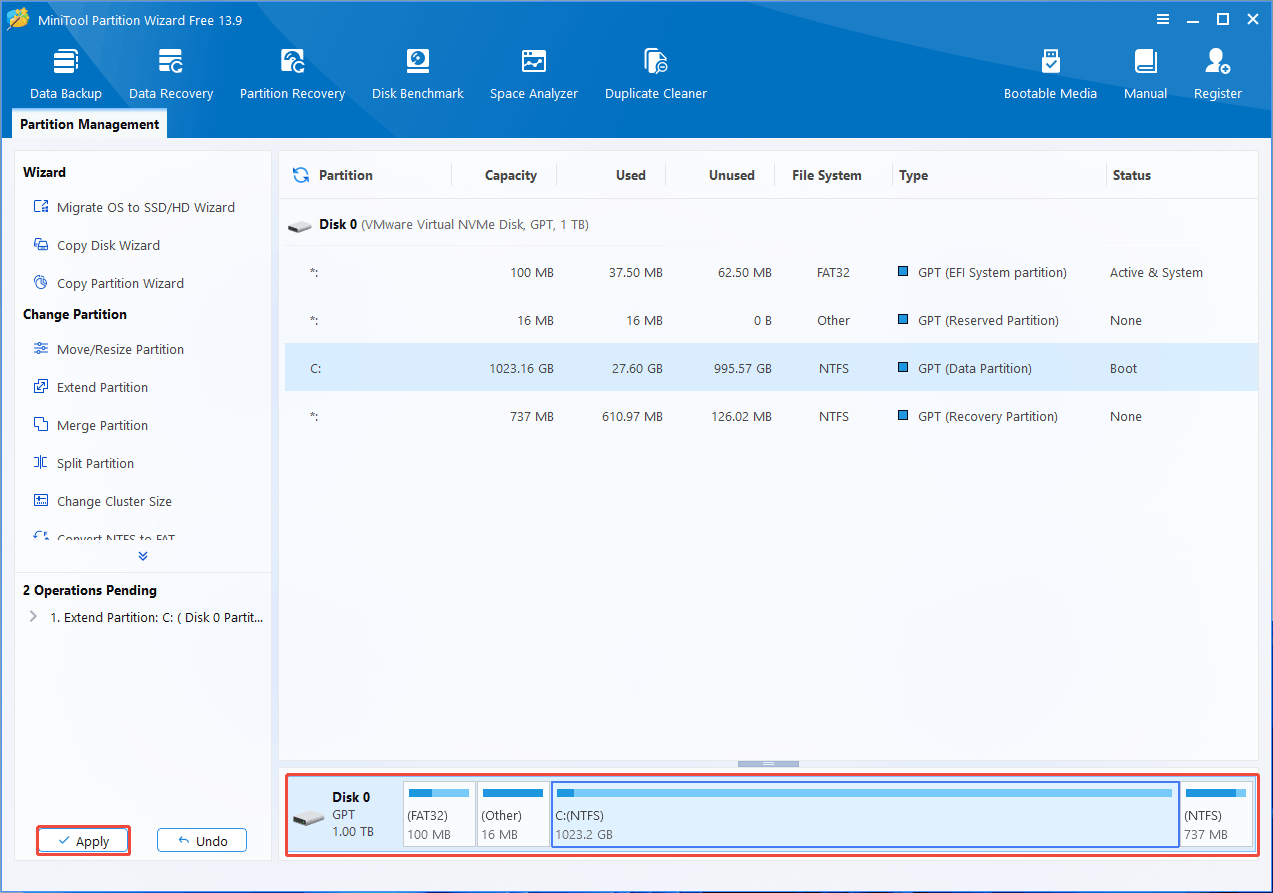Click the Type column header
Screen dimensions: 1273x893
[x=913, y=175]
